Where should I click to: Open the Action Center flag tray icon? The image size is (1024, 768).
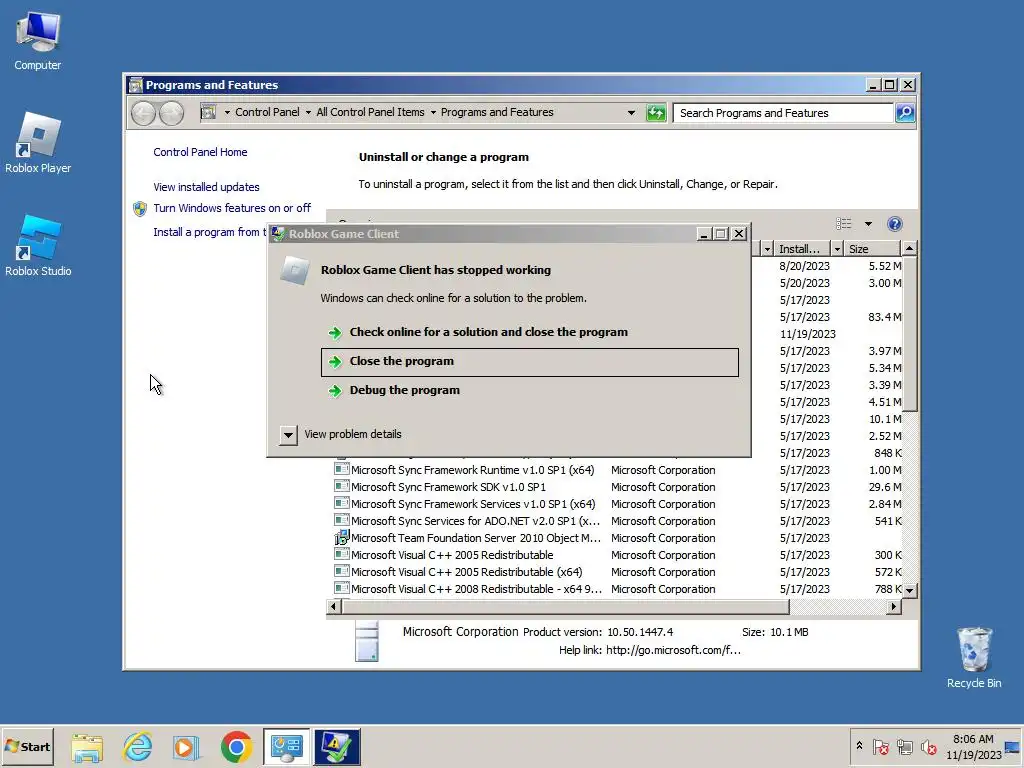pyautogui.click(x=880, y=746)
